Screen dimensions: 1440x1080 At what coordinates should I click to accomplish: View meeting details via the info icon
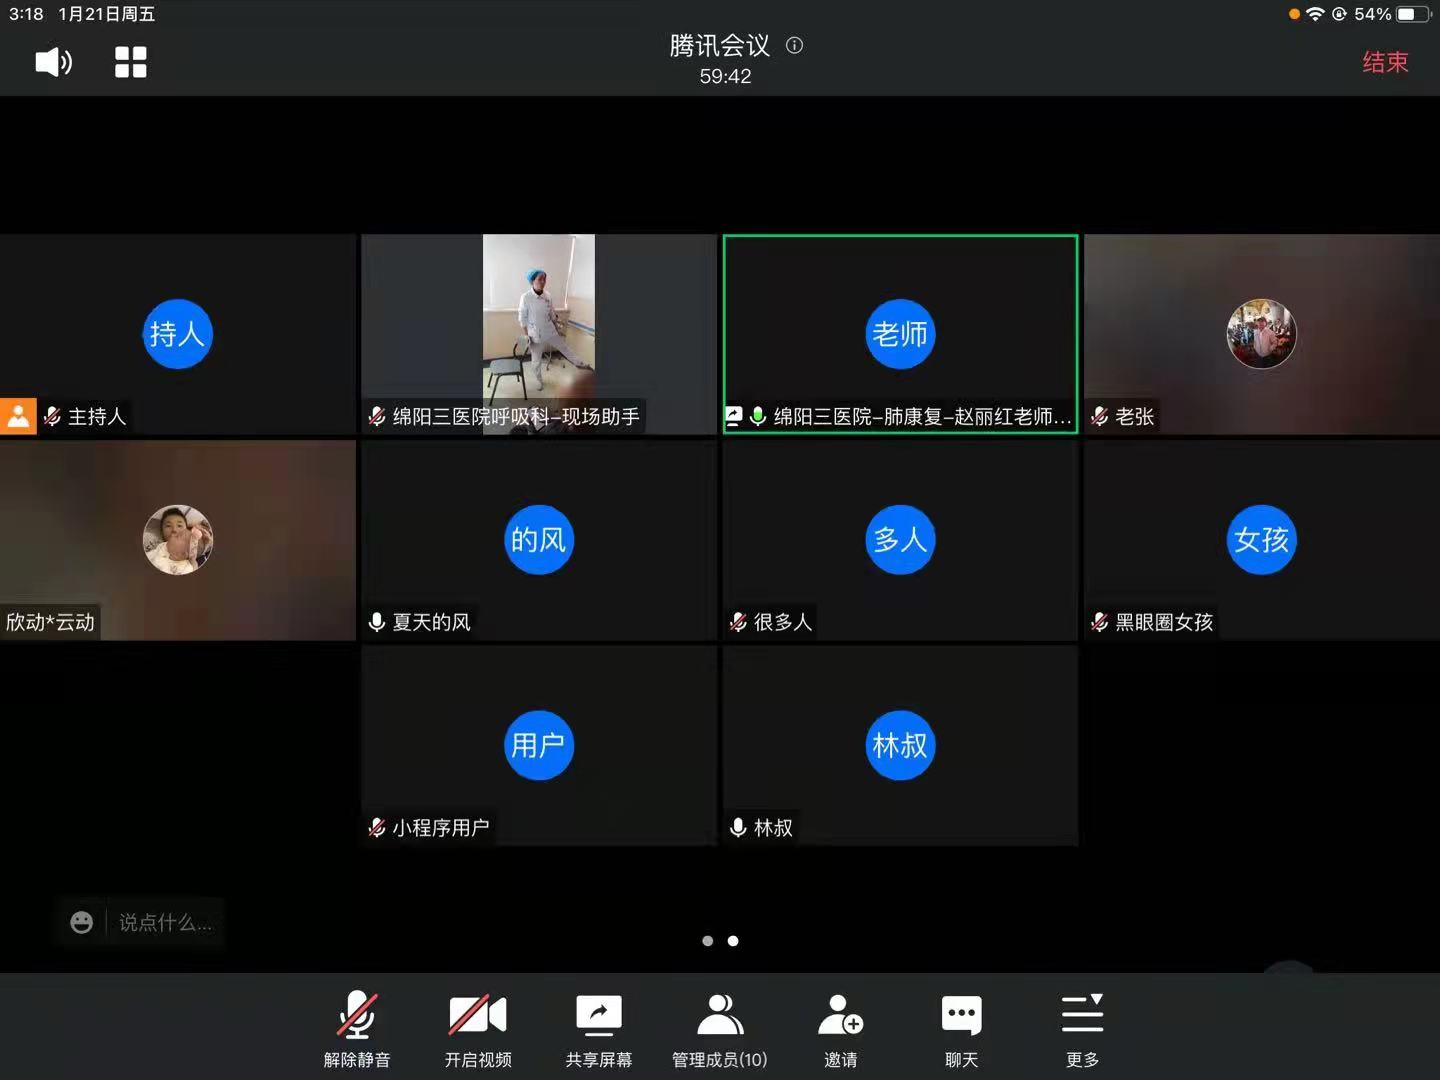(x=794, y=45)
